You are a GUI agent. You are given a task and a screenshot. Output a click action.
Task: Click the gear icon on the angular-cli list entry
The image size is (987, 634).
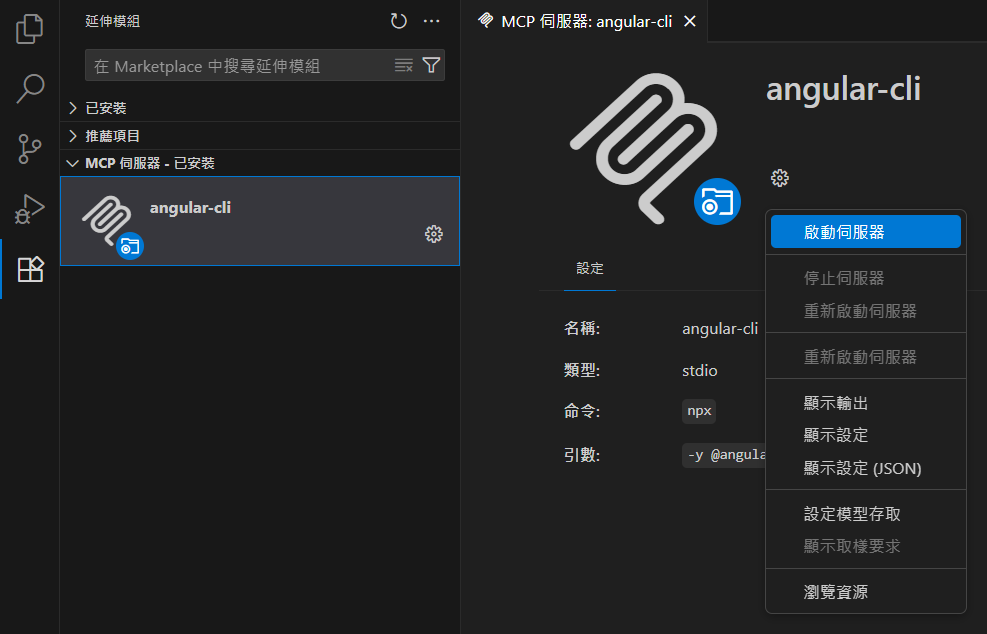point(433,234)
